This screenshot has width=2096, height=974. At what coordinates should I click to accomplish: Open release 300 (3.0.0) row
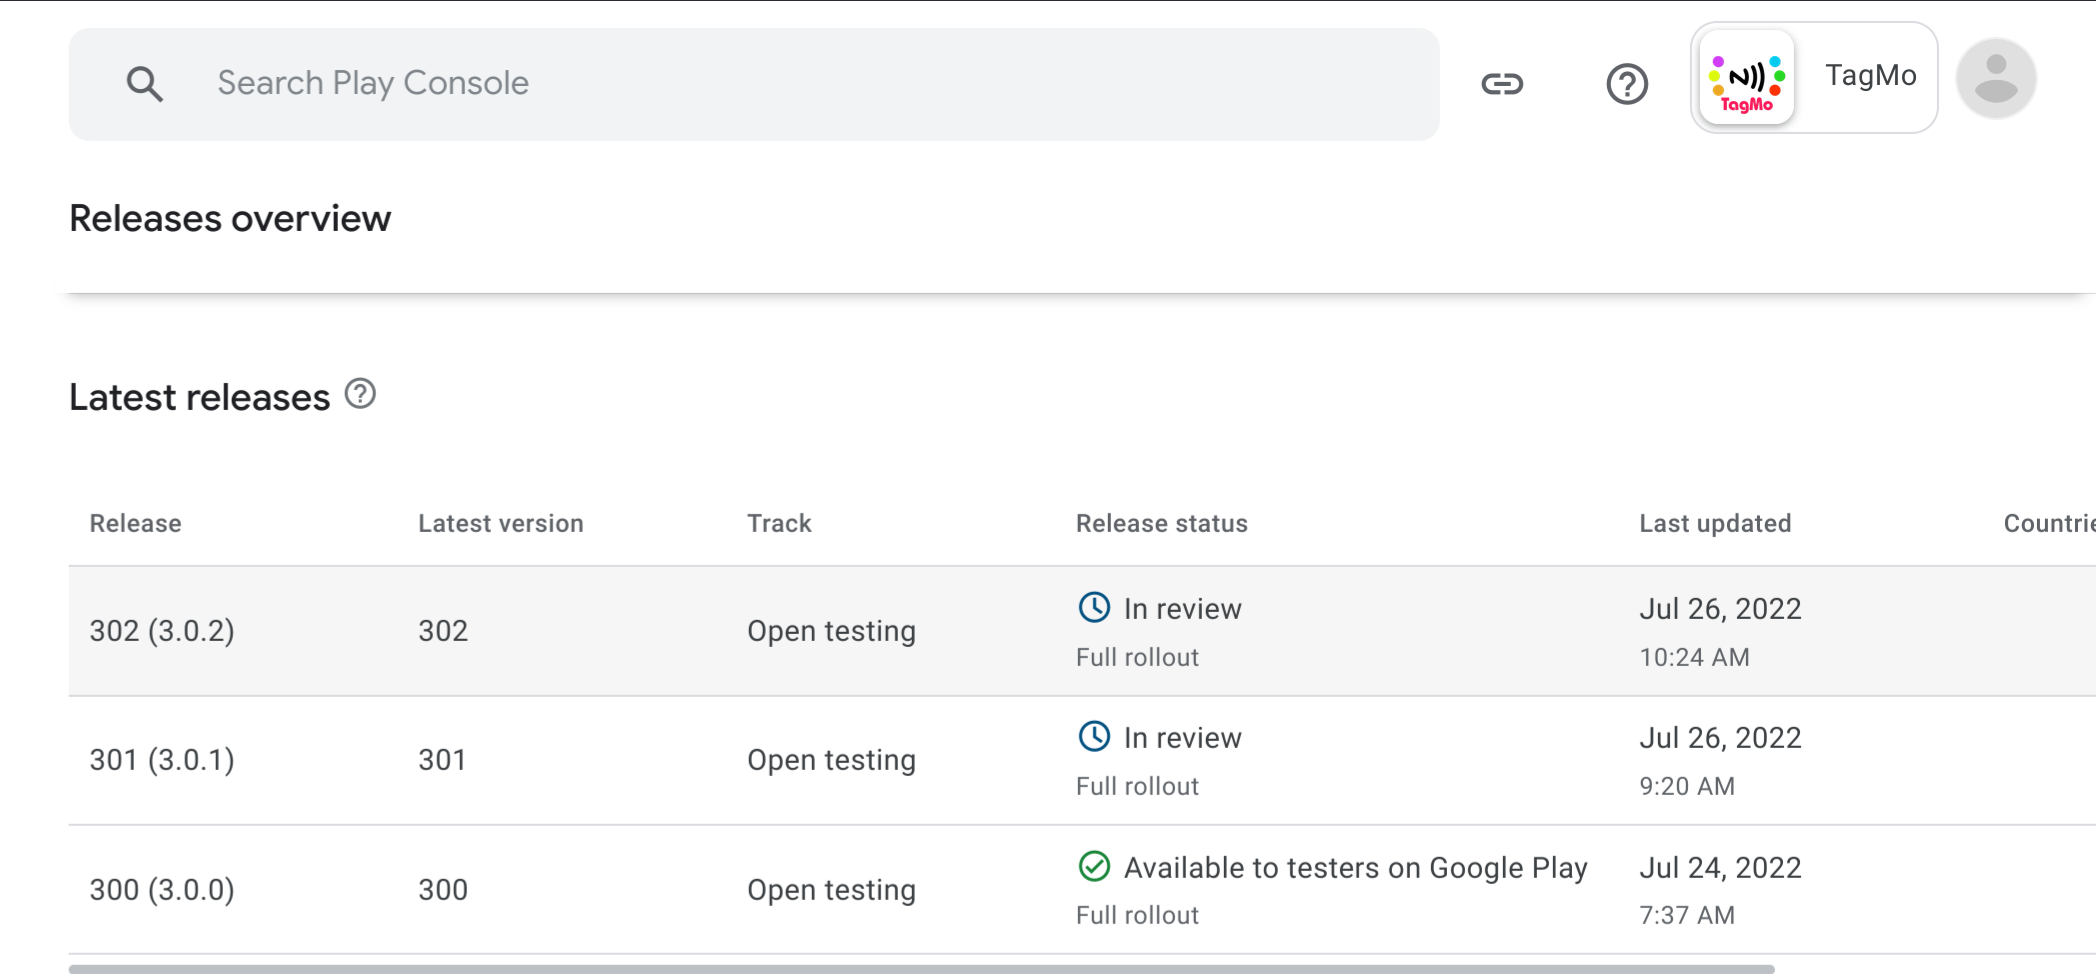[x=162, y=890]
